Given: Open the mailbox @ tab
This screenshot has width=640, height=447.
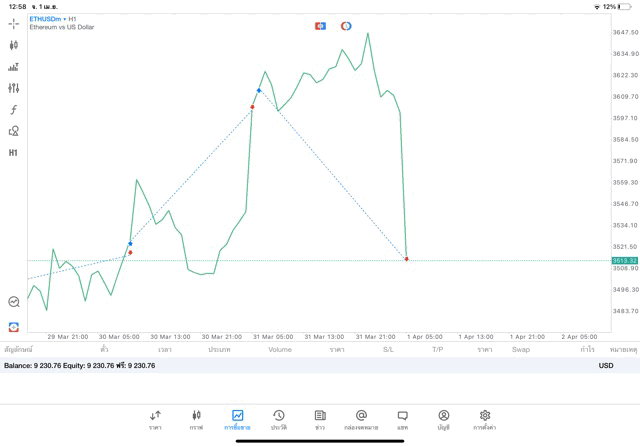Looking at the screenshot, I should [x=361, y=419].
